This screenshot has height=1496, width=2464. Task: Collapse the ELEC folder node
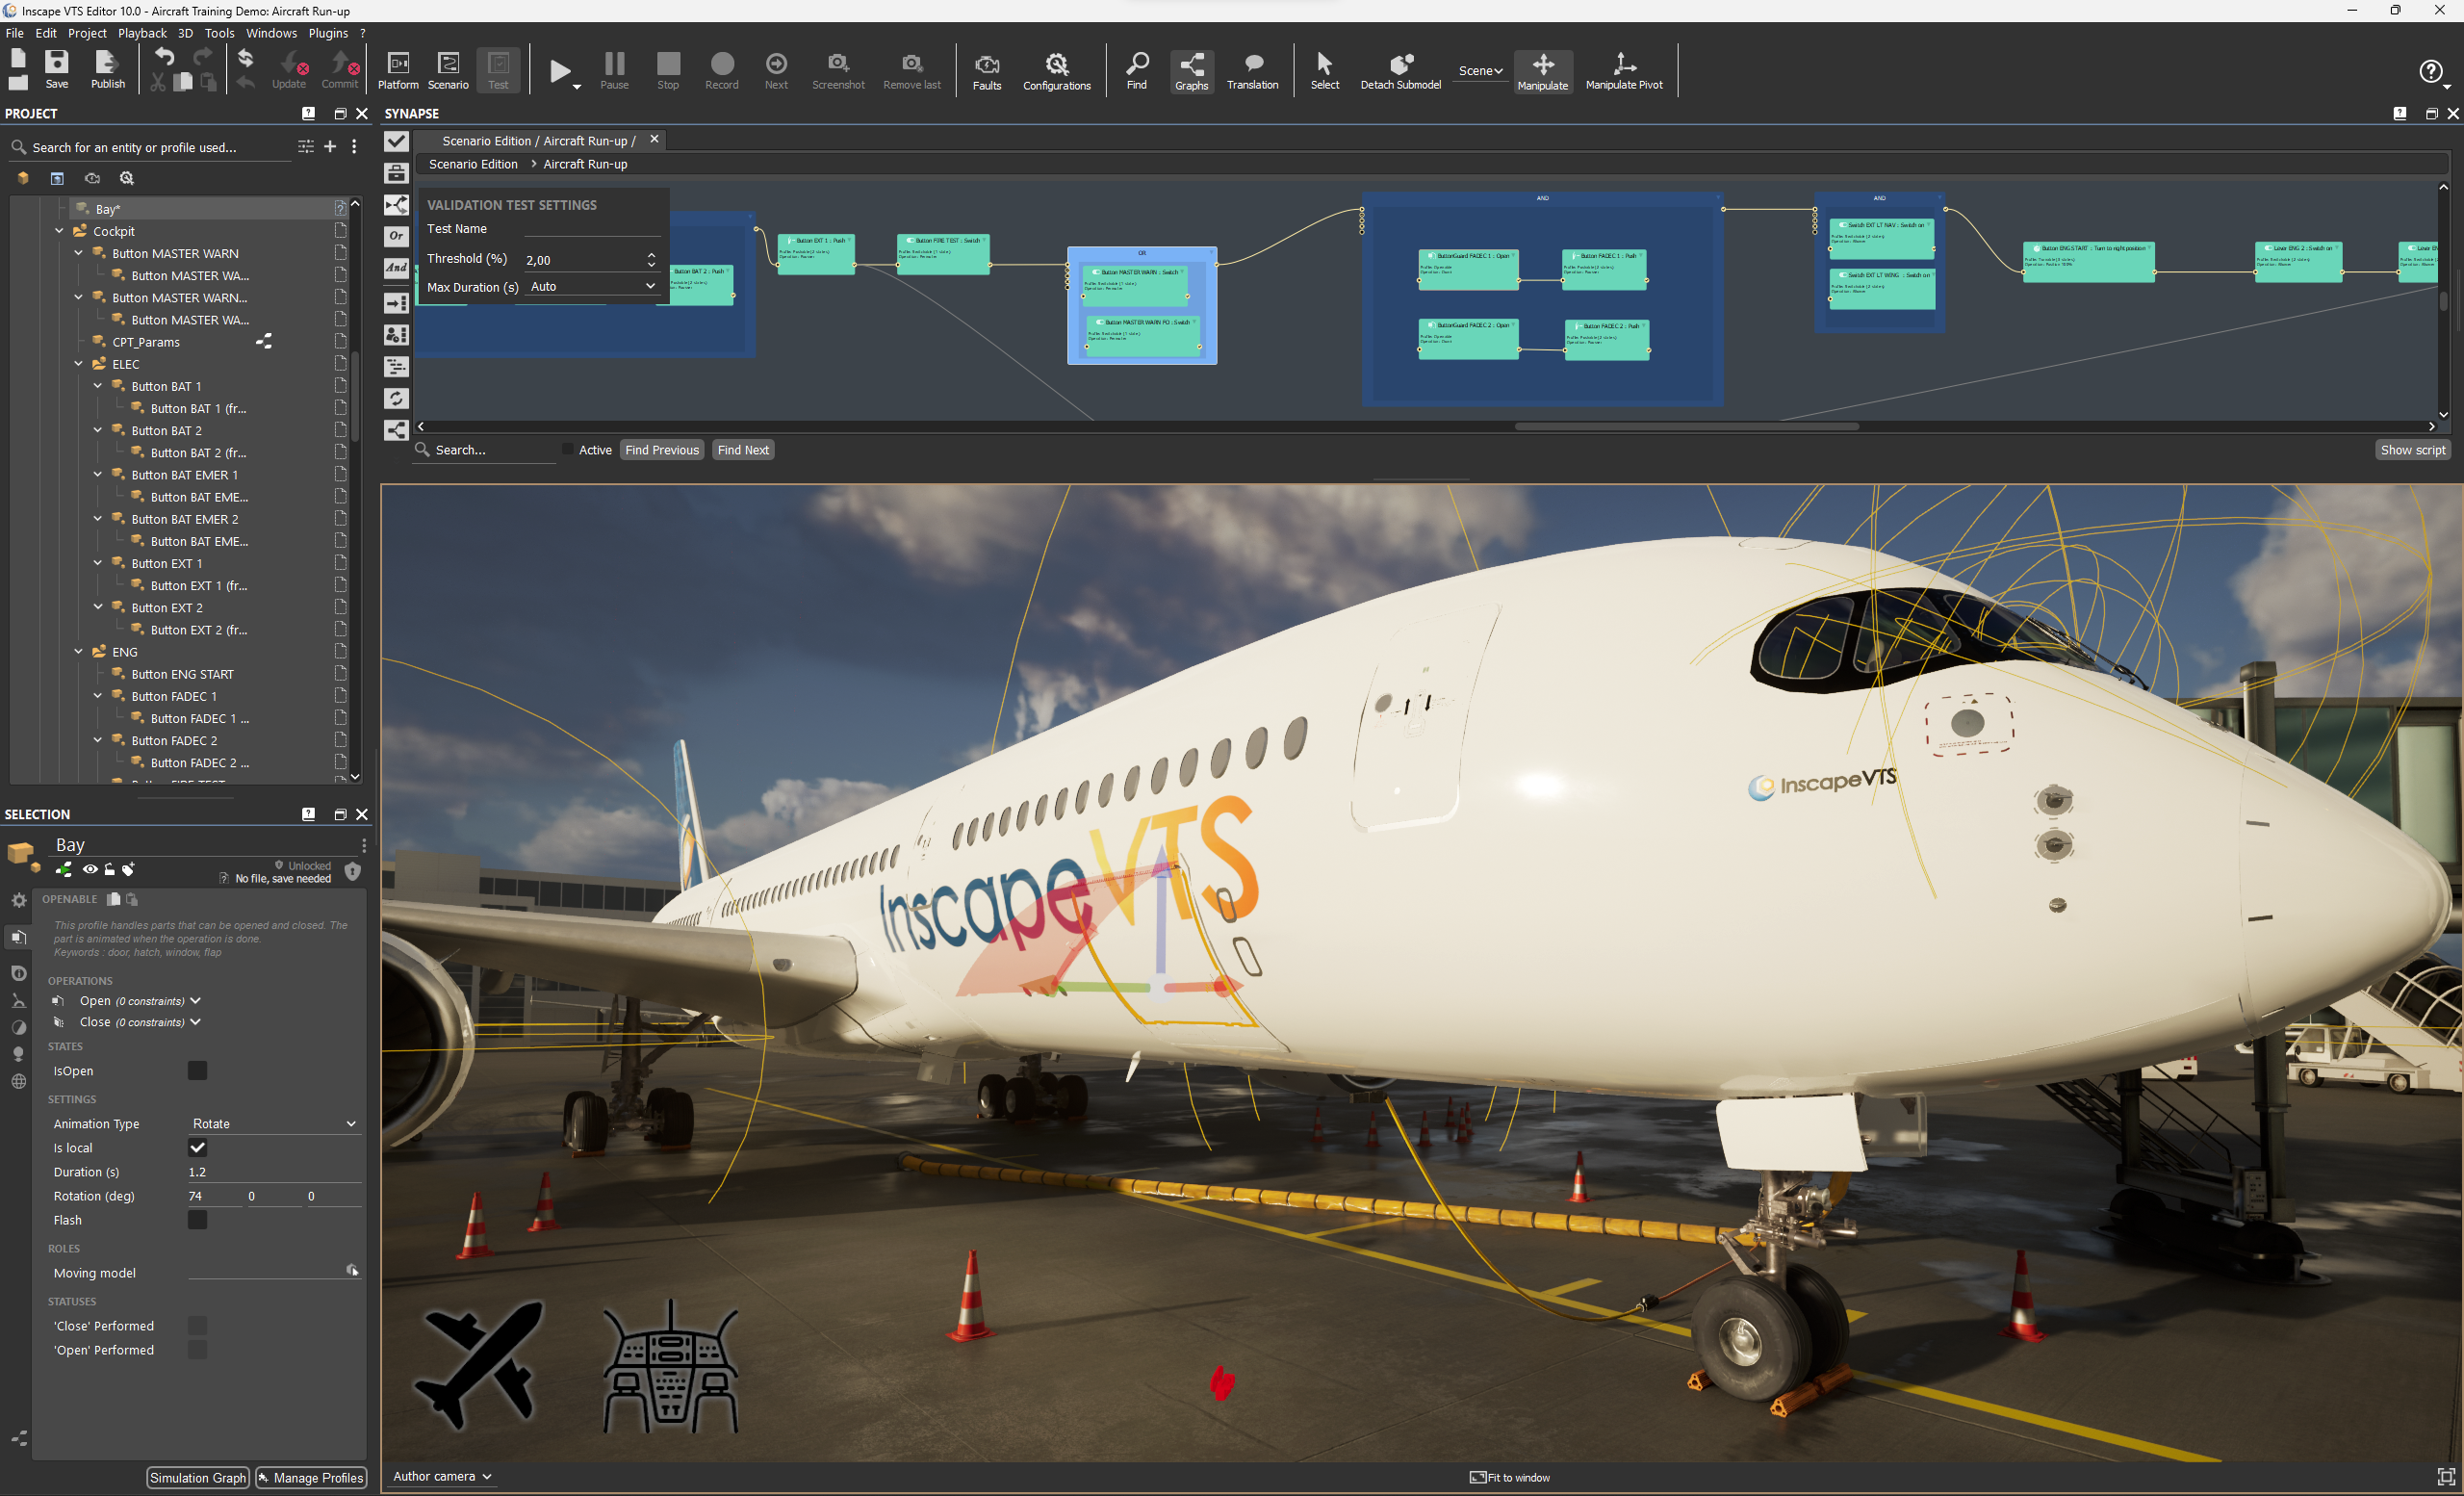(79, 364)
